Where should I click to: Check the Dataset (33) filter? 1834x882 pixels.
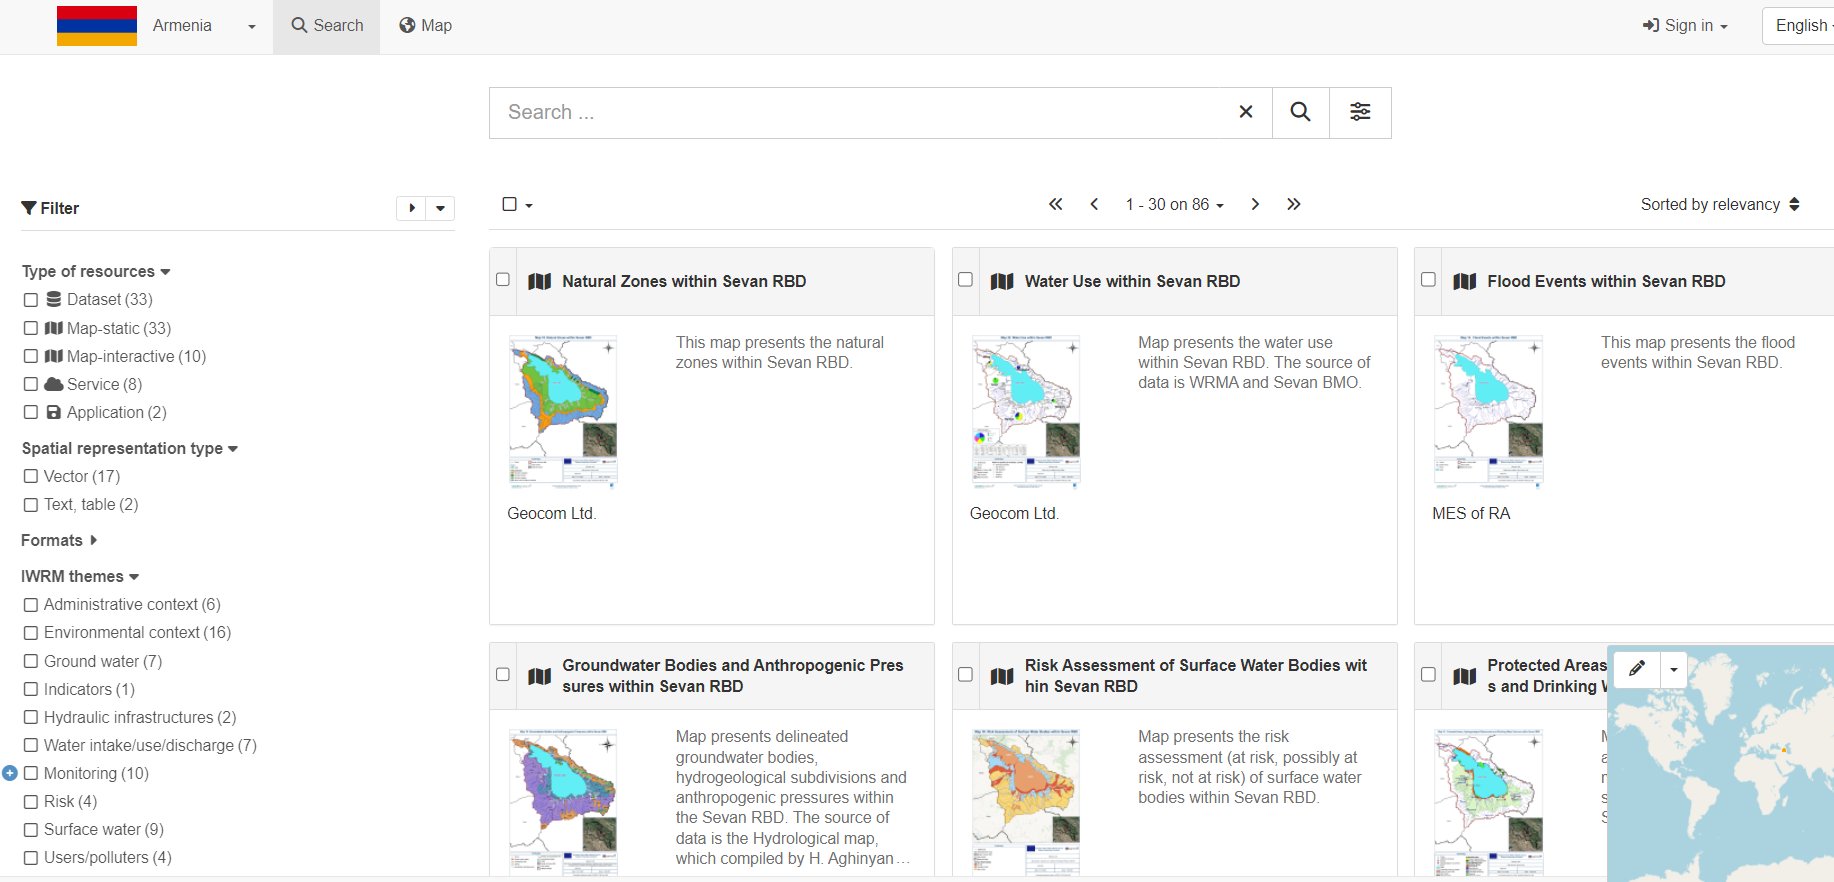pos(31,300)
